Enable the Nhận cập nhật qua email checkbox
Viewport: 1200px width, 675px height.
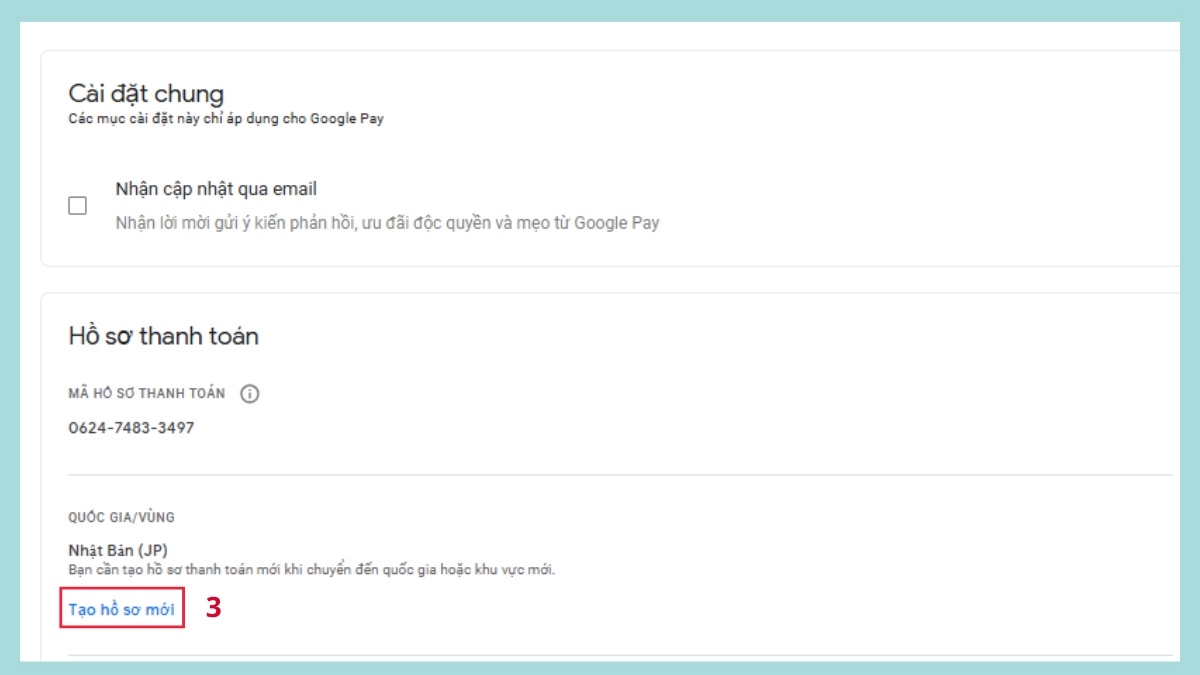tap(77, 206)
